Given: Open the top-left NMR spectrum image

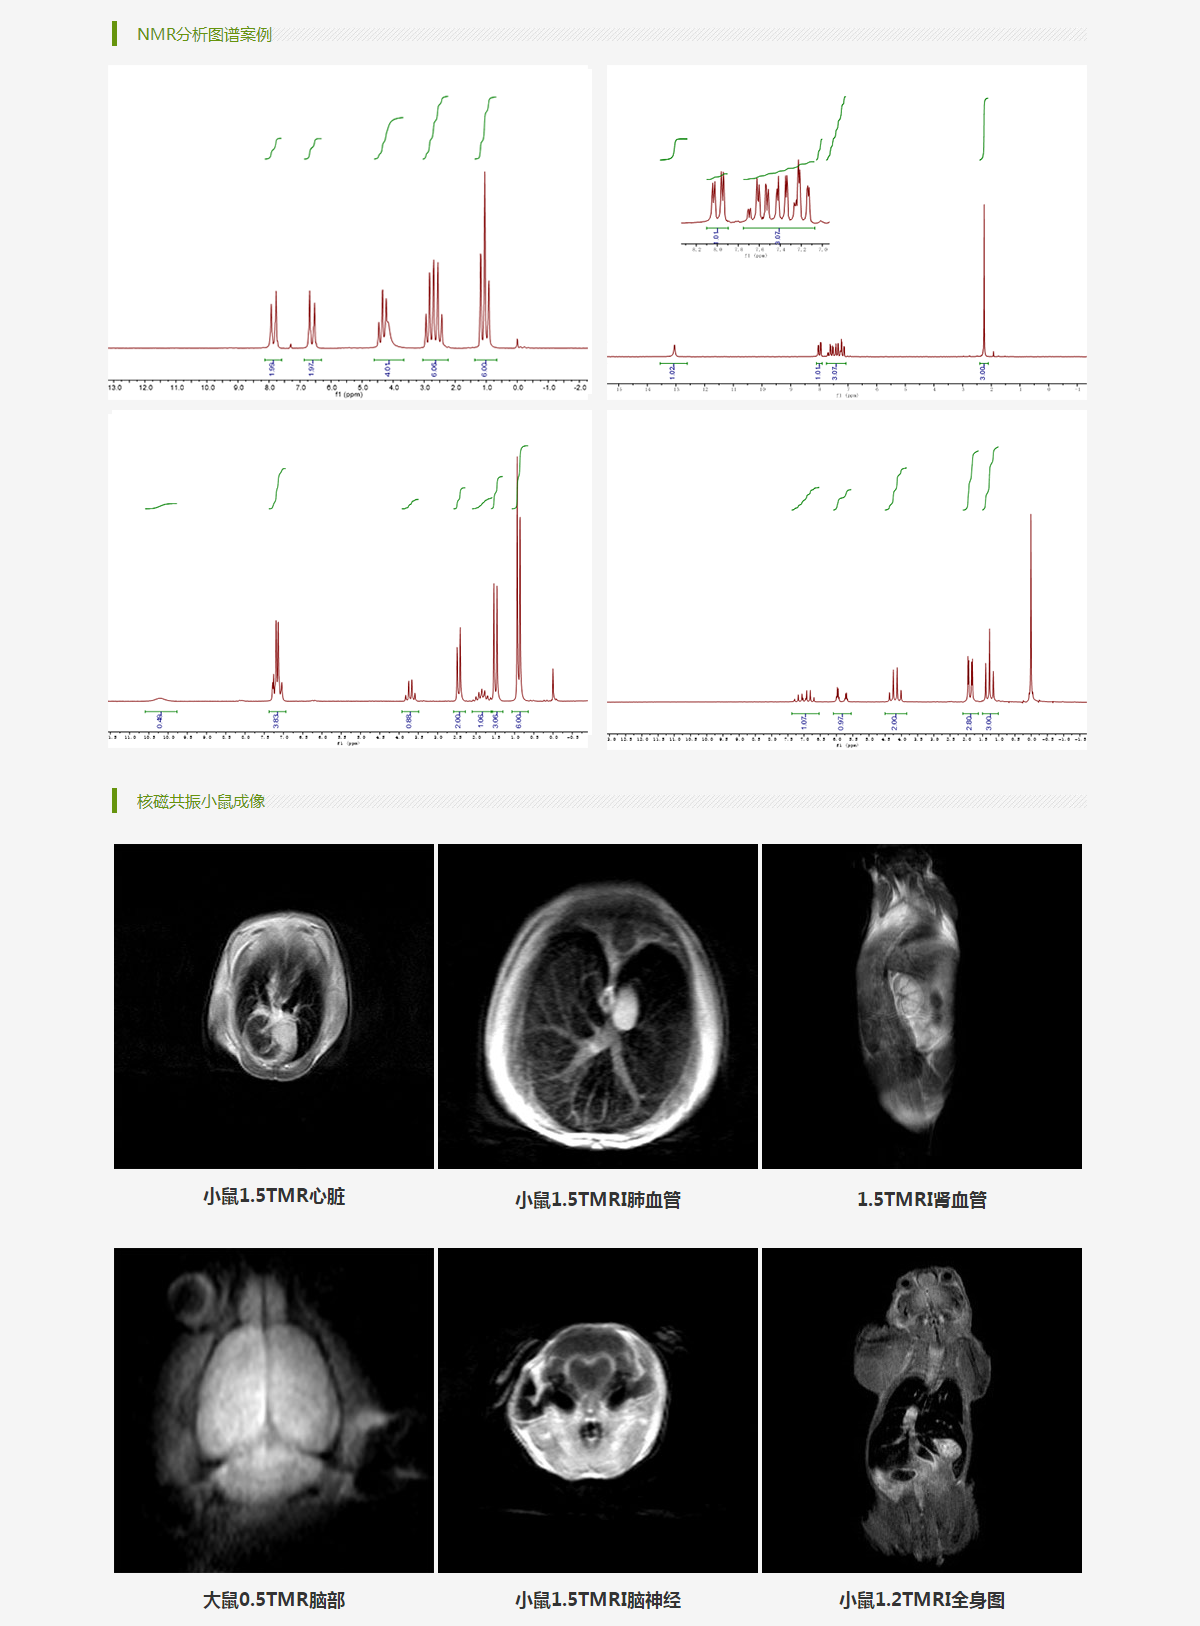Looking at the screenshot, I should (349, 232).
